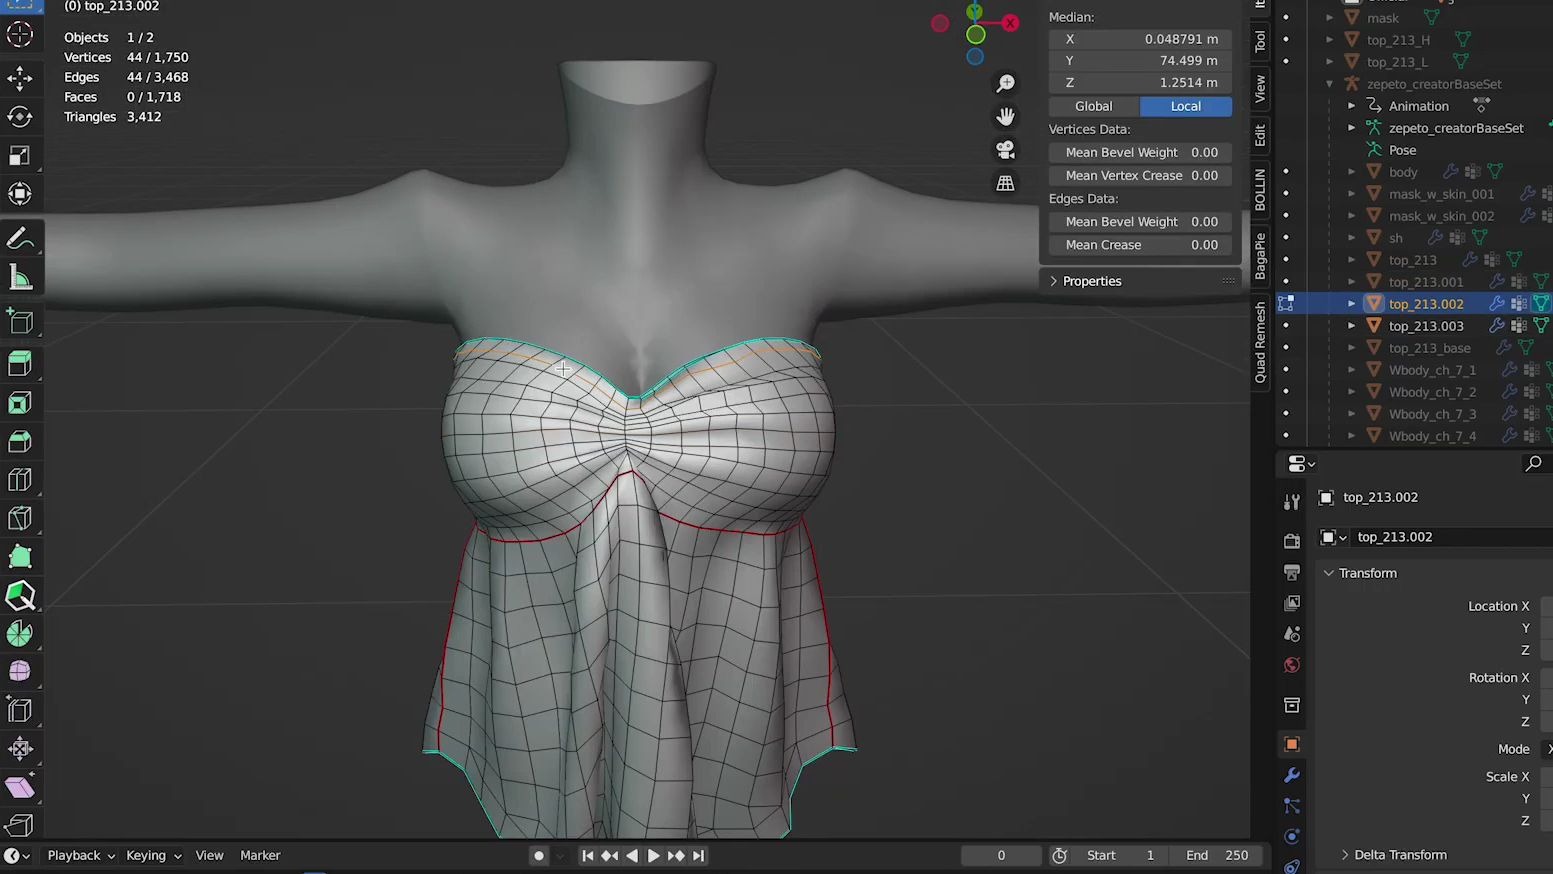
Task: Pick the Extrude Region tool
Action: [20, 364]
